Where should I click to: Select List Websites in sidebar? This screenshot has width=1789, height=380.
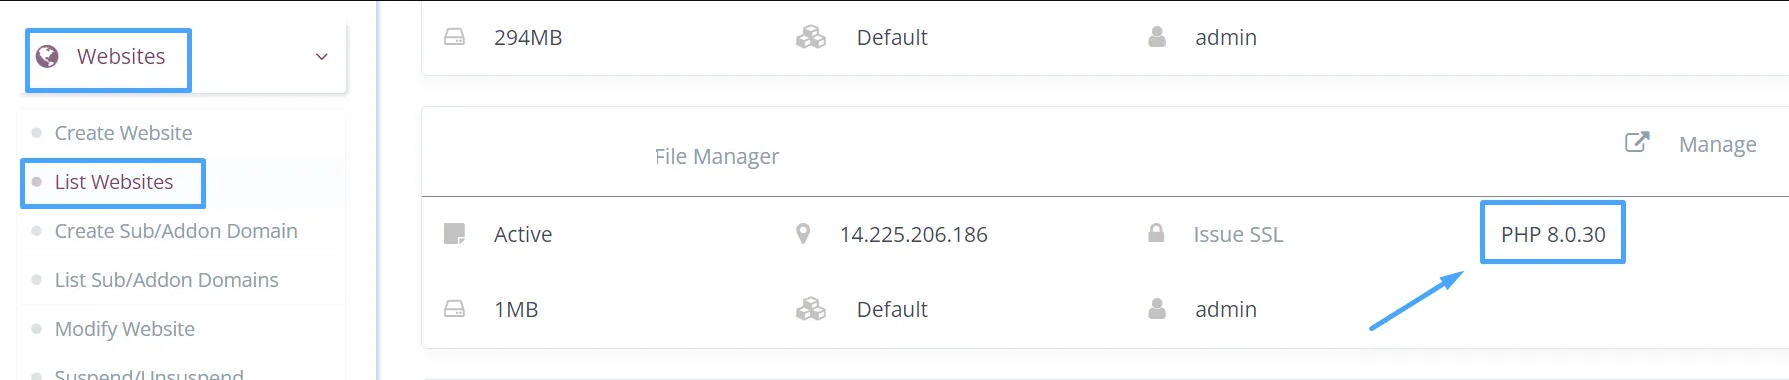(x=114, y=182)
